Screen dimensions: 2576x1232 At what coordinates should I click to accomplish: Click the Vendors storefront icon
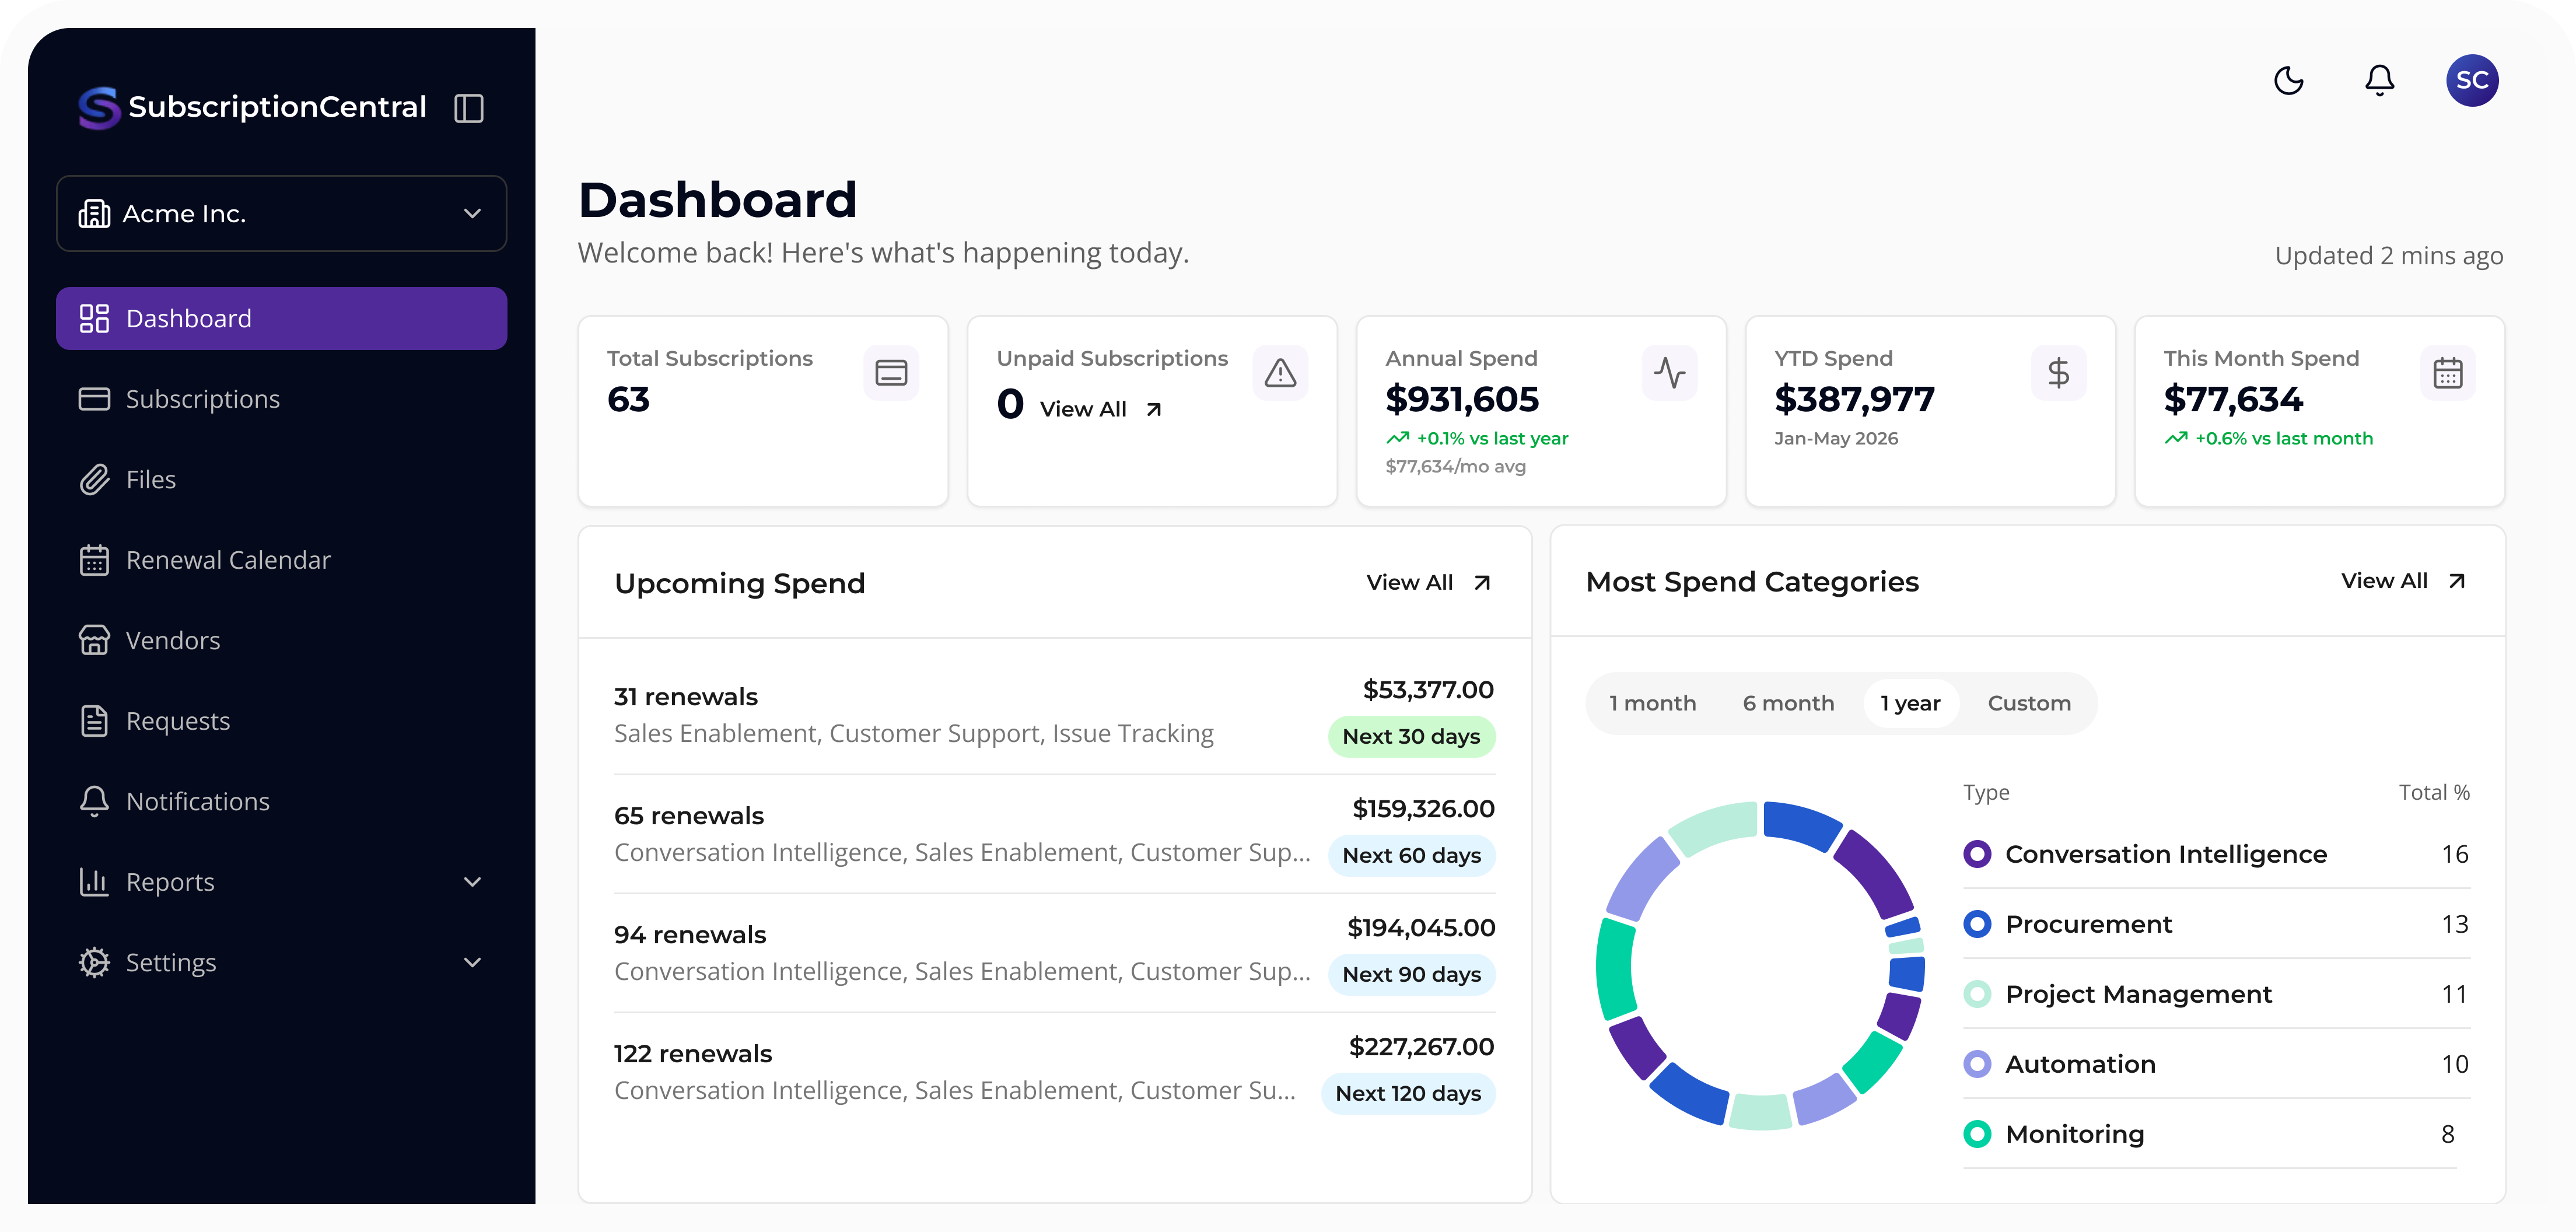[94, 640]
